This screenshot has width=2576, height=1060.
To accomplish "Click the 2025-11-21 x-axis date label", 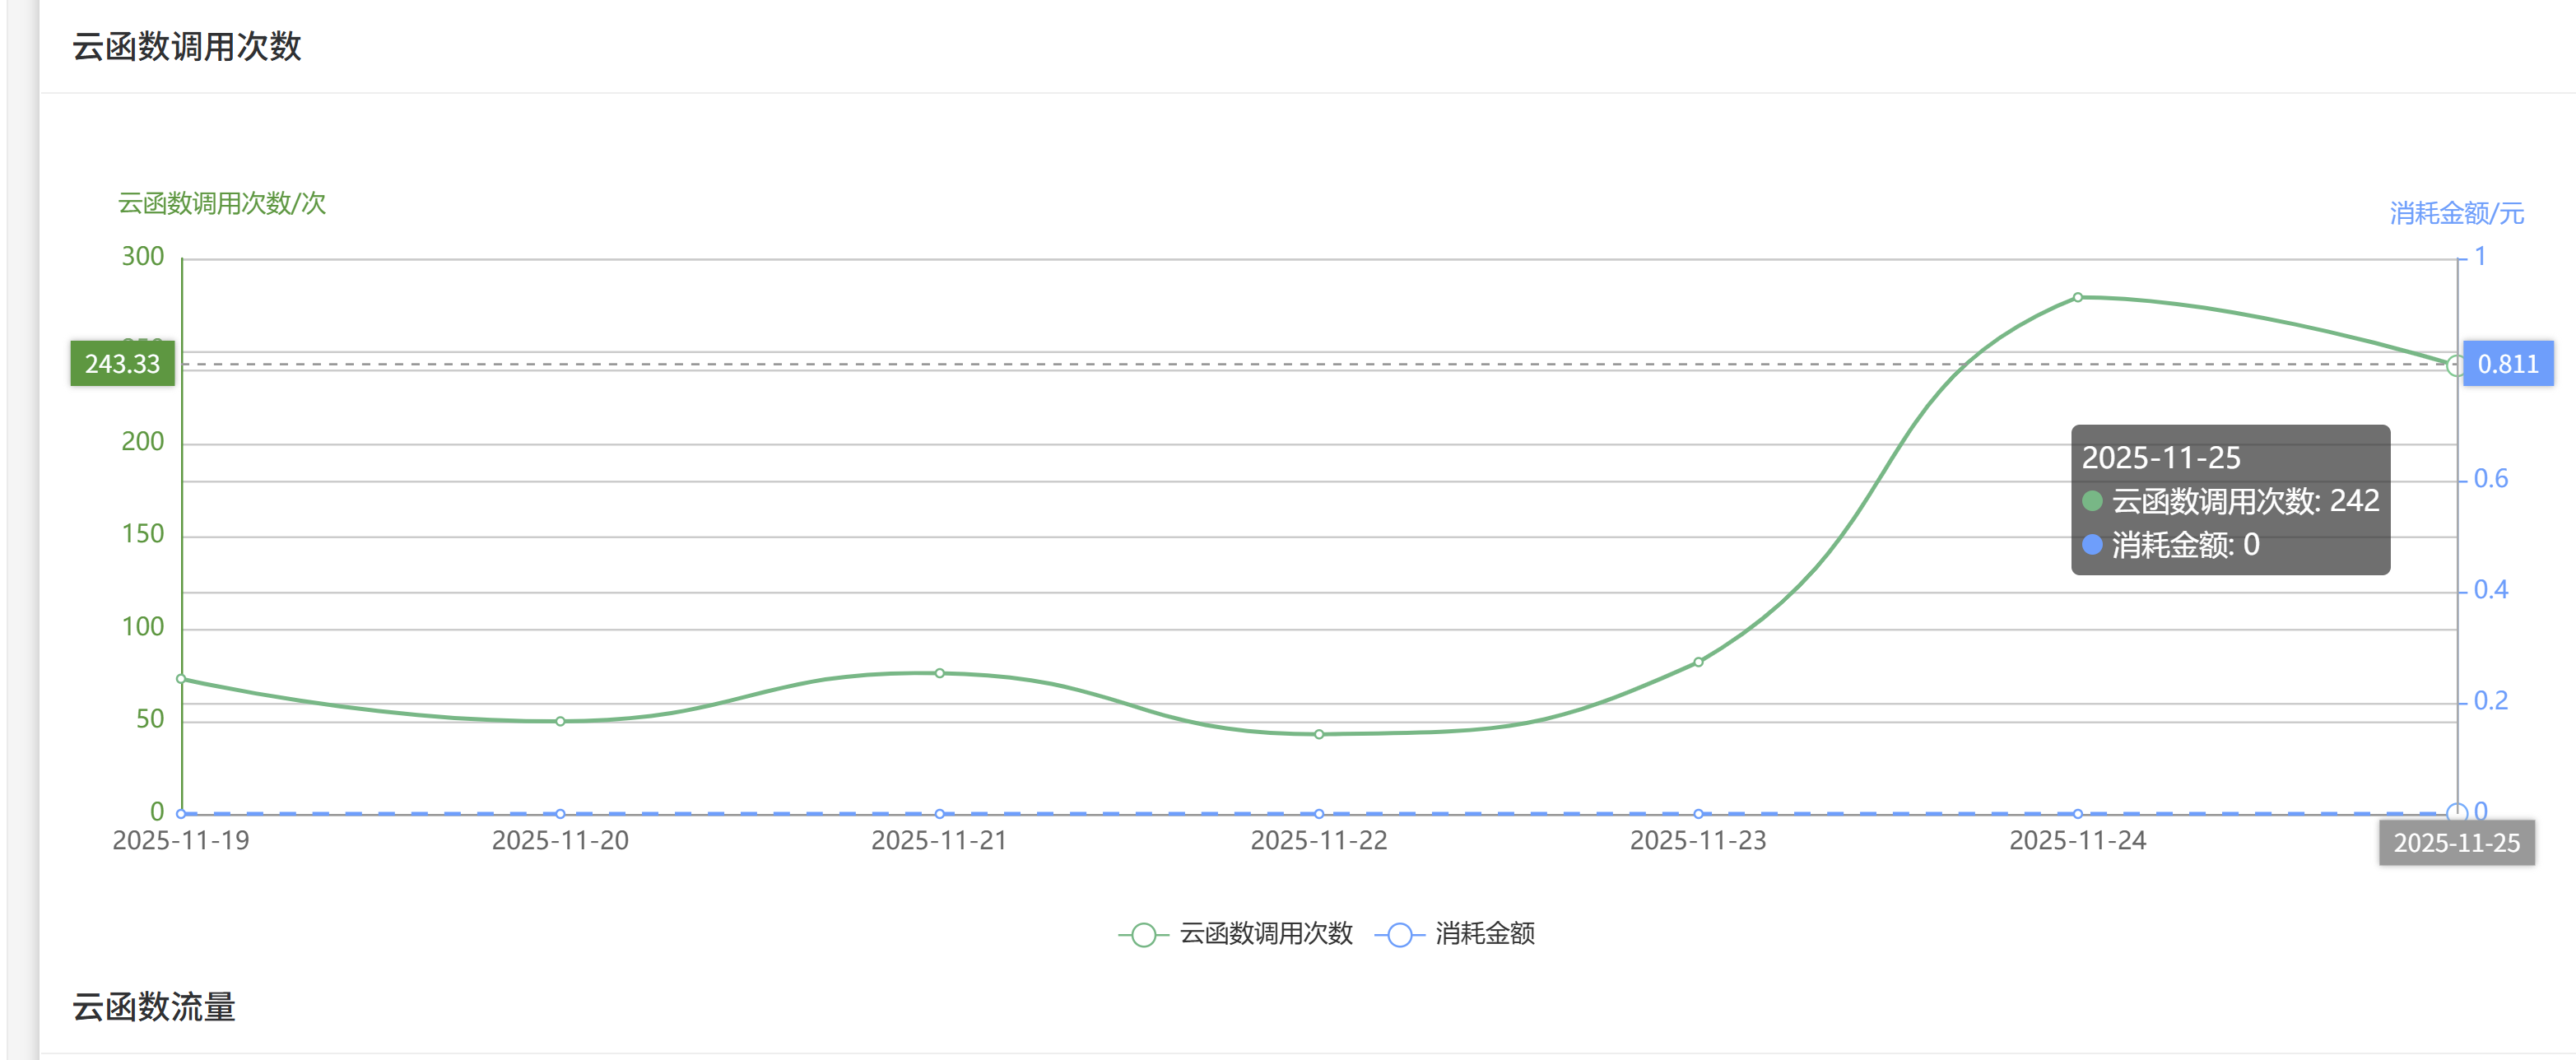I will coord(939,841).
